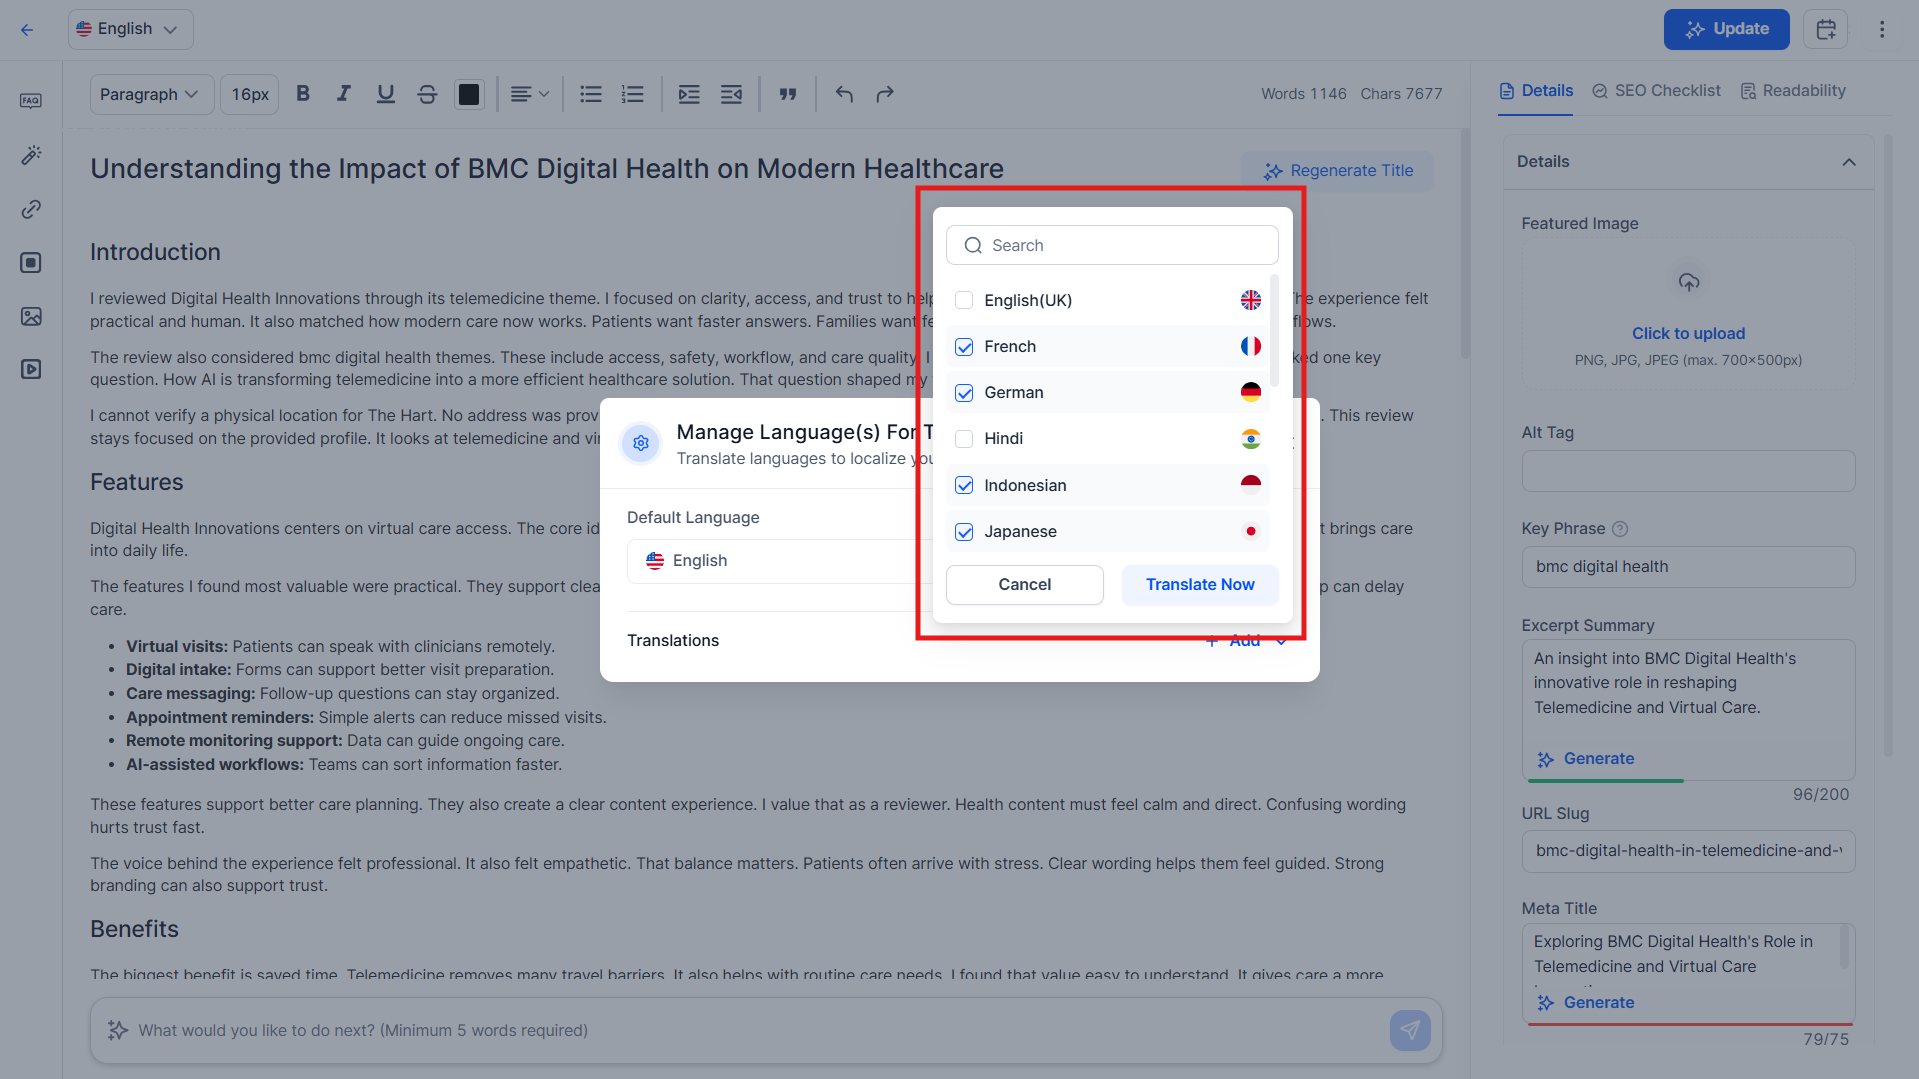Screen dimensions: 1919x1079
Task: Click the 'Introduction' heading
Action: pos(155,252)
